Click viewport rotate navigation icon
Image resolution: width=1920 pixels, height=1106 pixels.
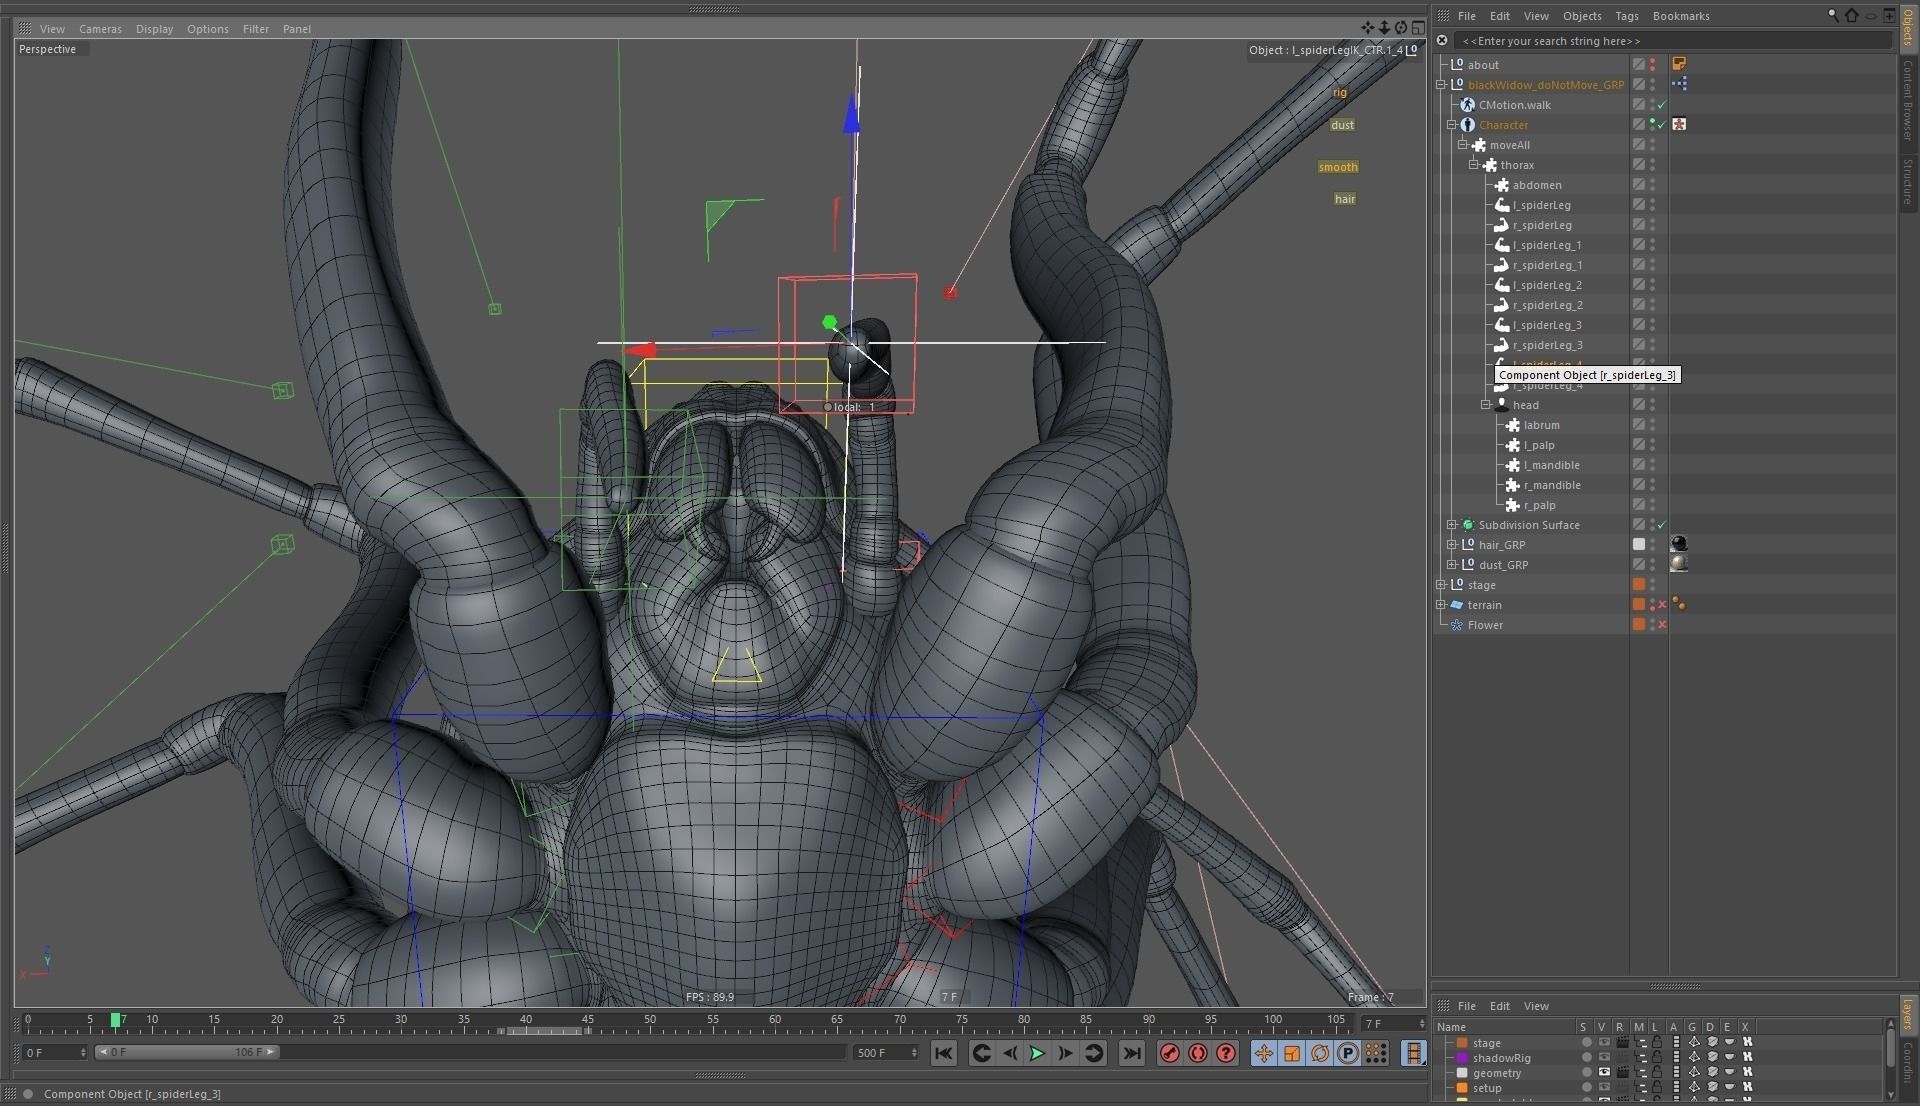[x=1401, y=28]
